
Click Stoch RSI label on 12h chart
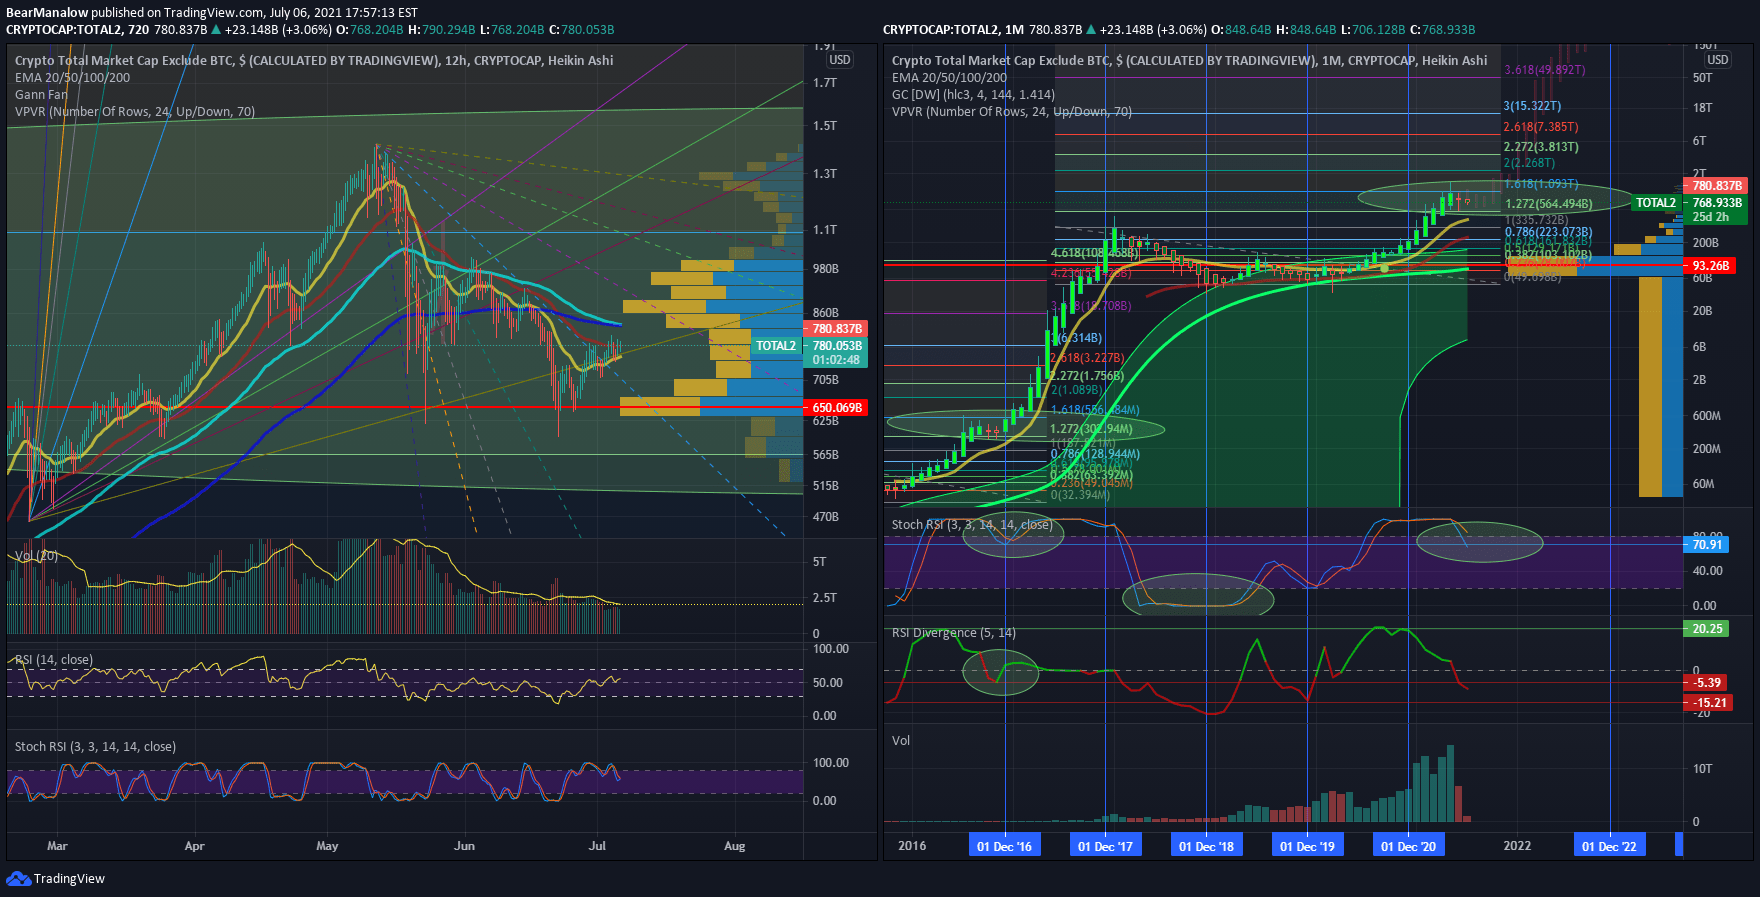95,747
